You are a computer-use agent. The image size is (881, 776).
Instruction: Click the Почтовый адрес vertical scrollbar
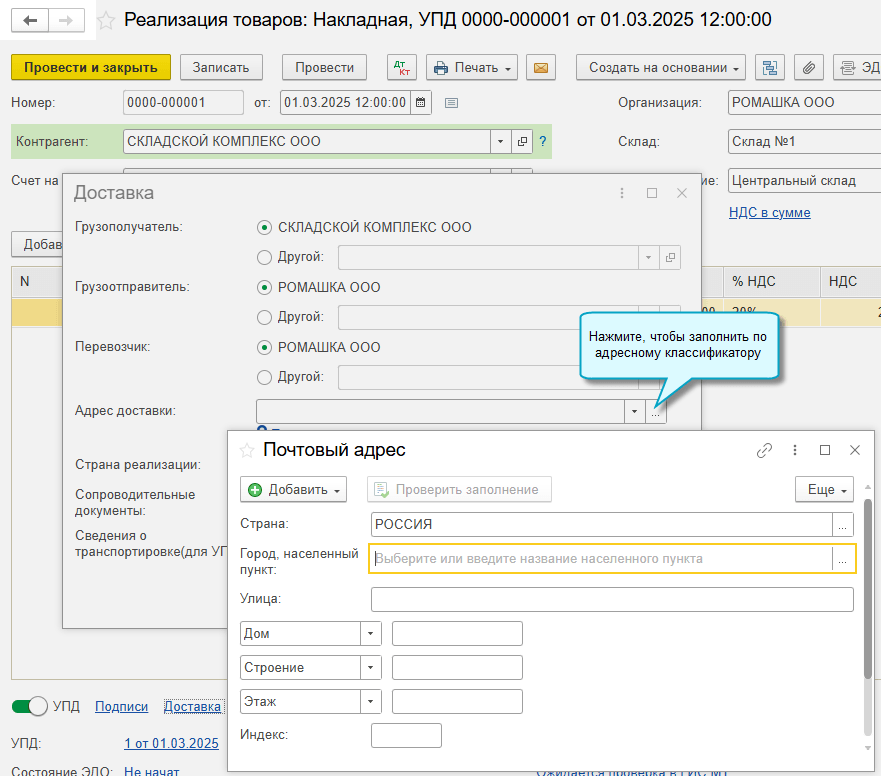click(867, 590)
